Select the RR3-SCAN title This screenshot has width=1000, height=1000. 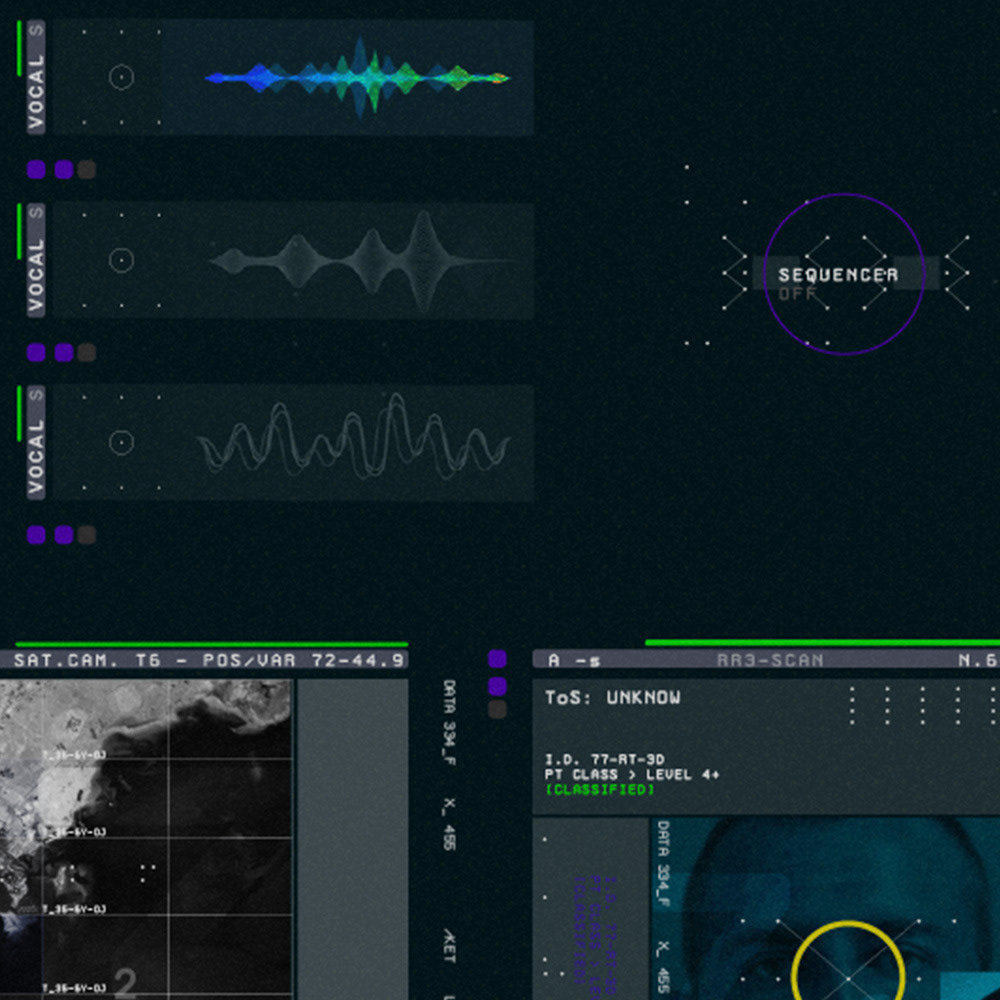[x=770, y=660]
